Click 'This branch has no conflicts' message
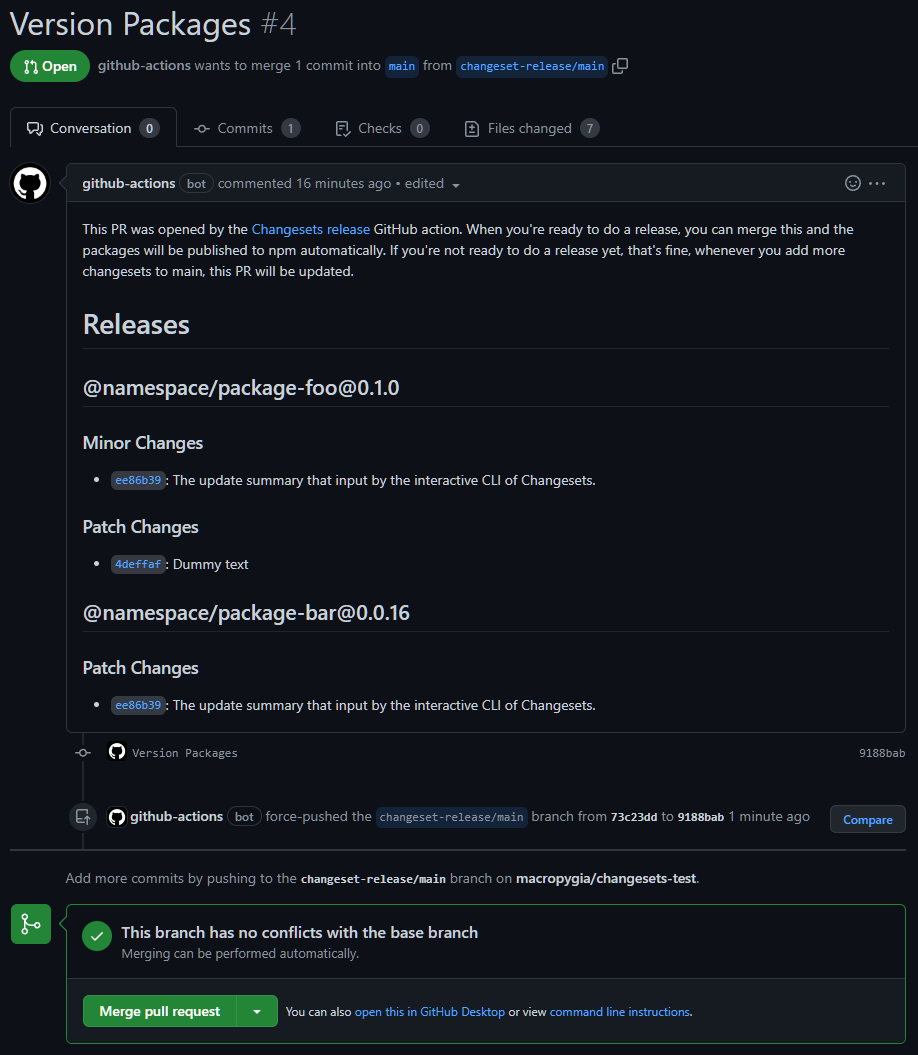This screenshot has width=918, height=1055. [x=299, y=933]
